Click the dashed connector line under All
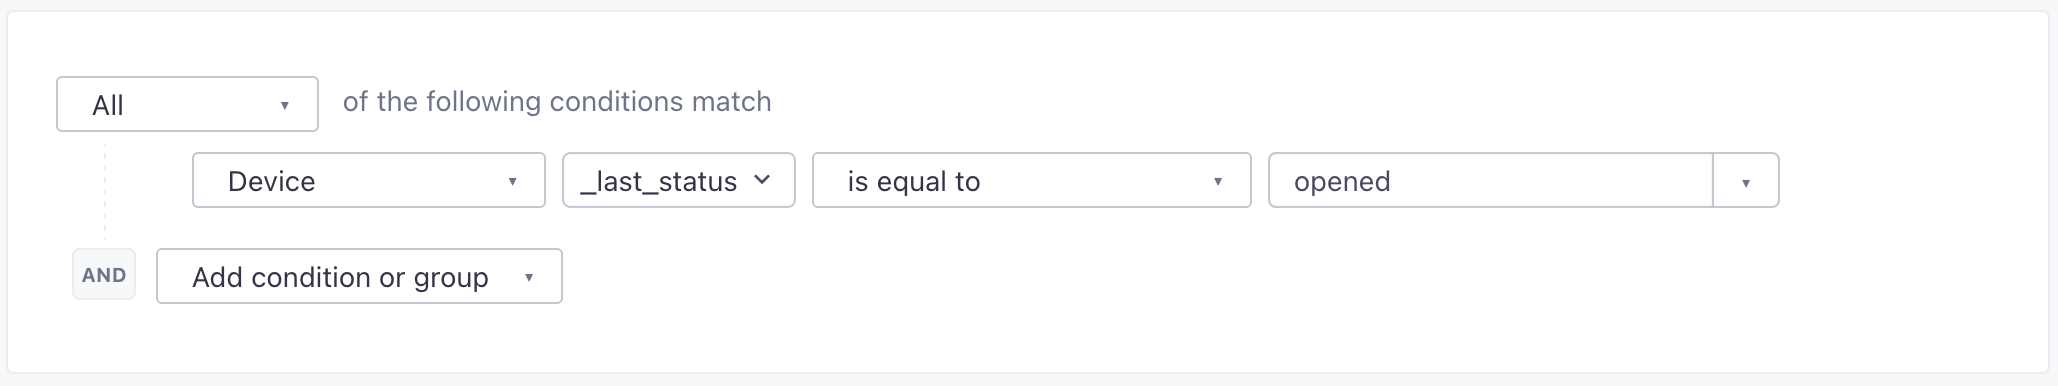Screen dimensions: 2058x386 (104, 190)
